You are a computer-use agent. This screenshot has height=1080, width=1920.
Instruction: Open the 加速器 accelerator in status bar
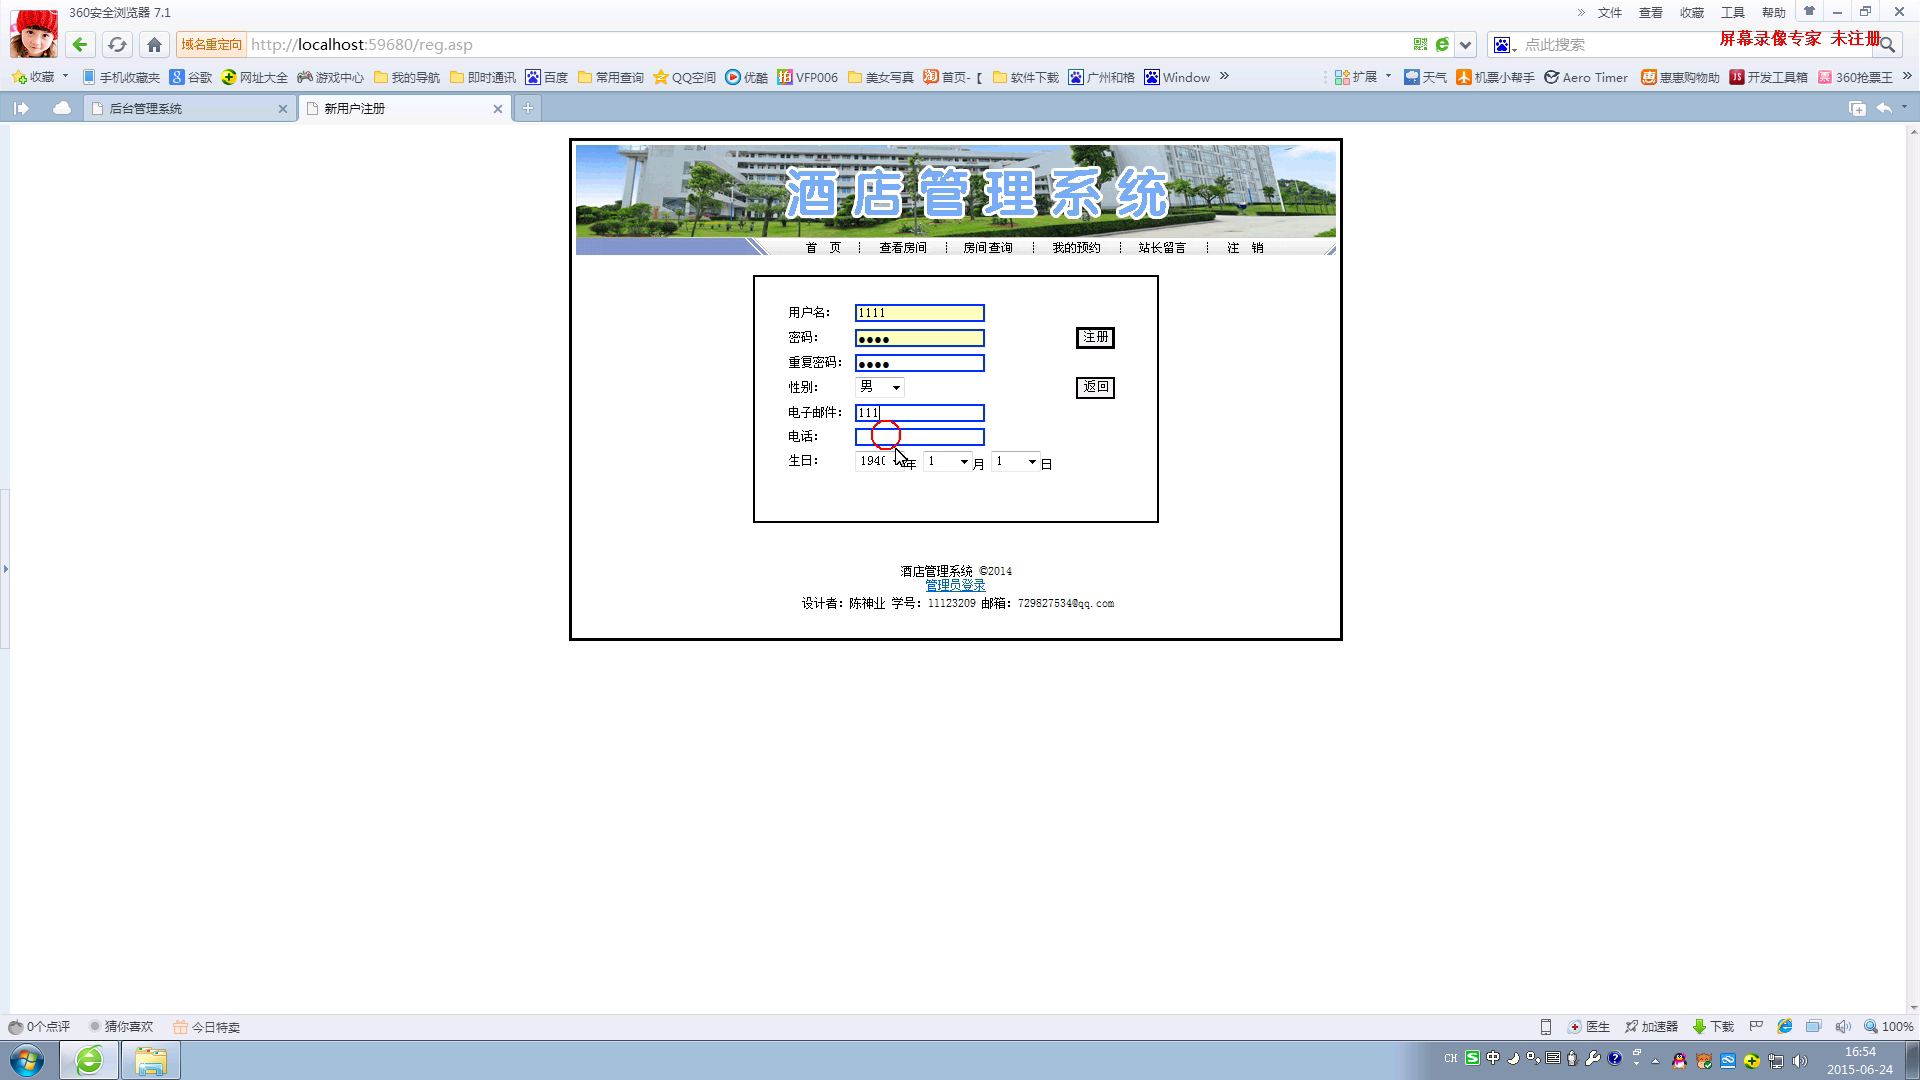pyautogui.click(x=1651, y=1027)
